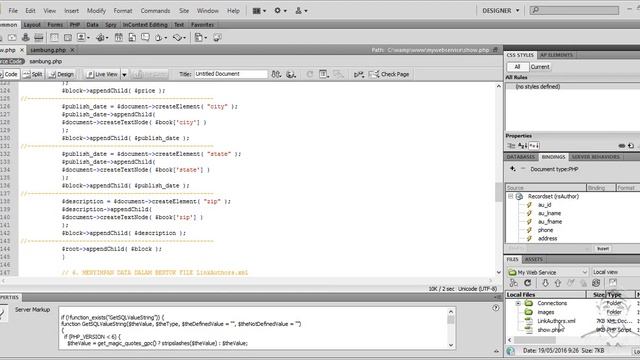This screenshot has width=640, height=360.
Task: Open the Tag Chooser icon
Action: coord(217,38)
